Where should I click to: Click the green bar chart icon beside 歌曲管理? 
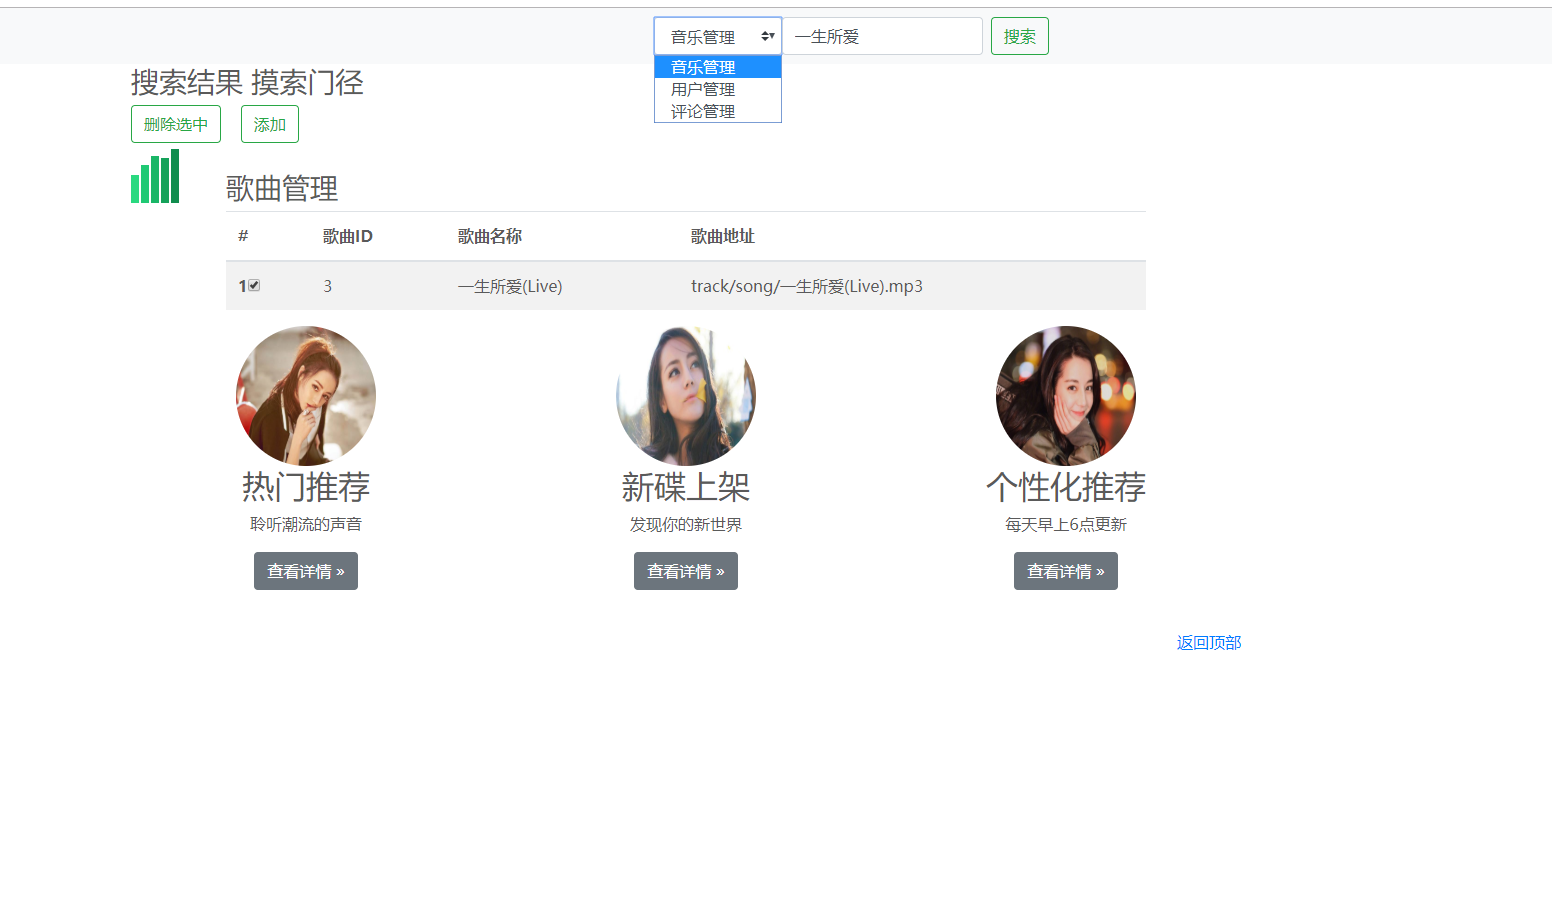pyautogui.click(x=154, y=177)
